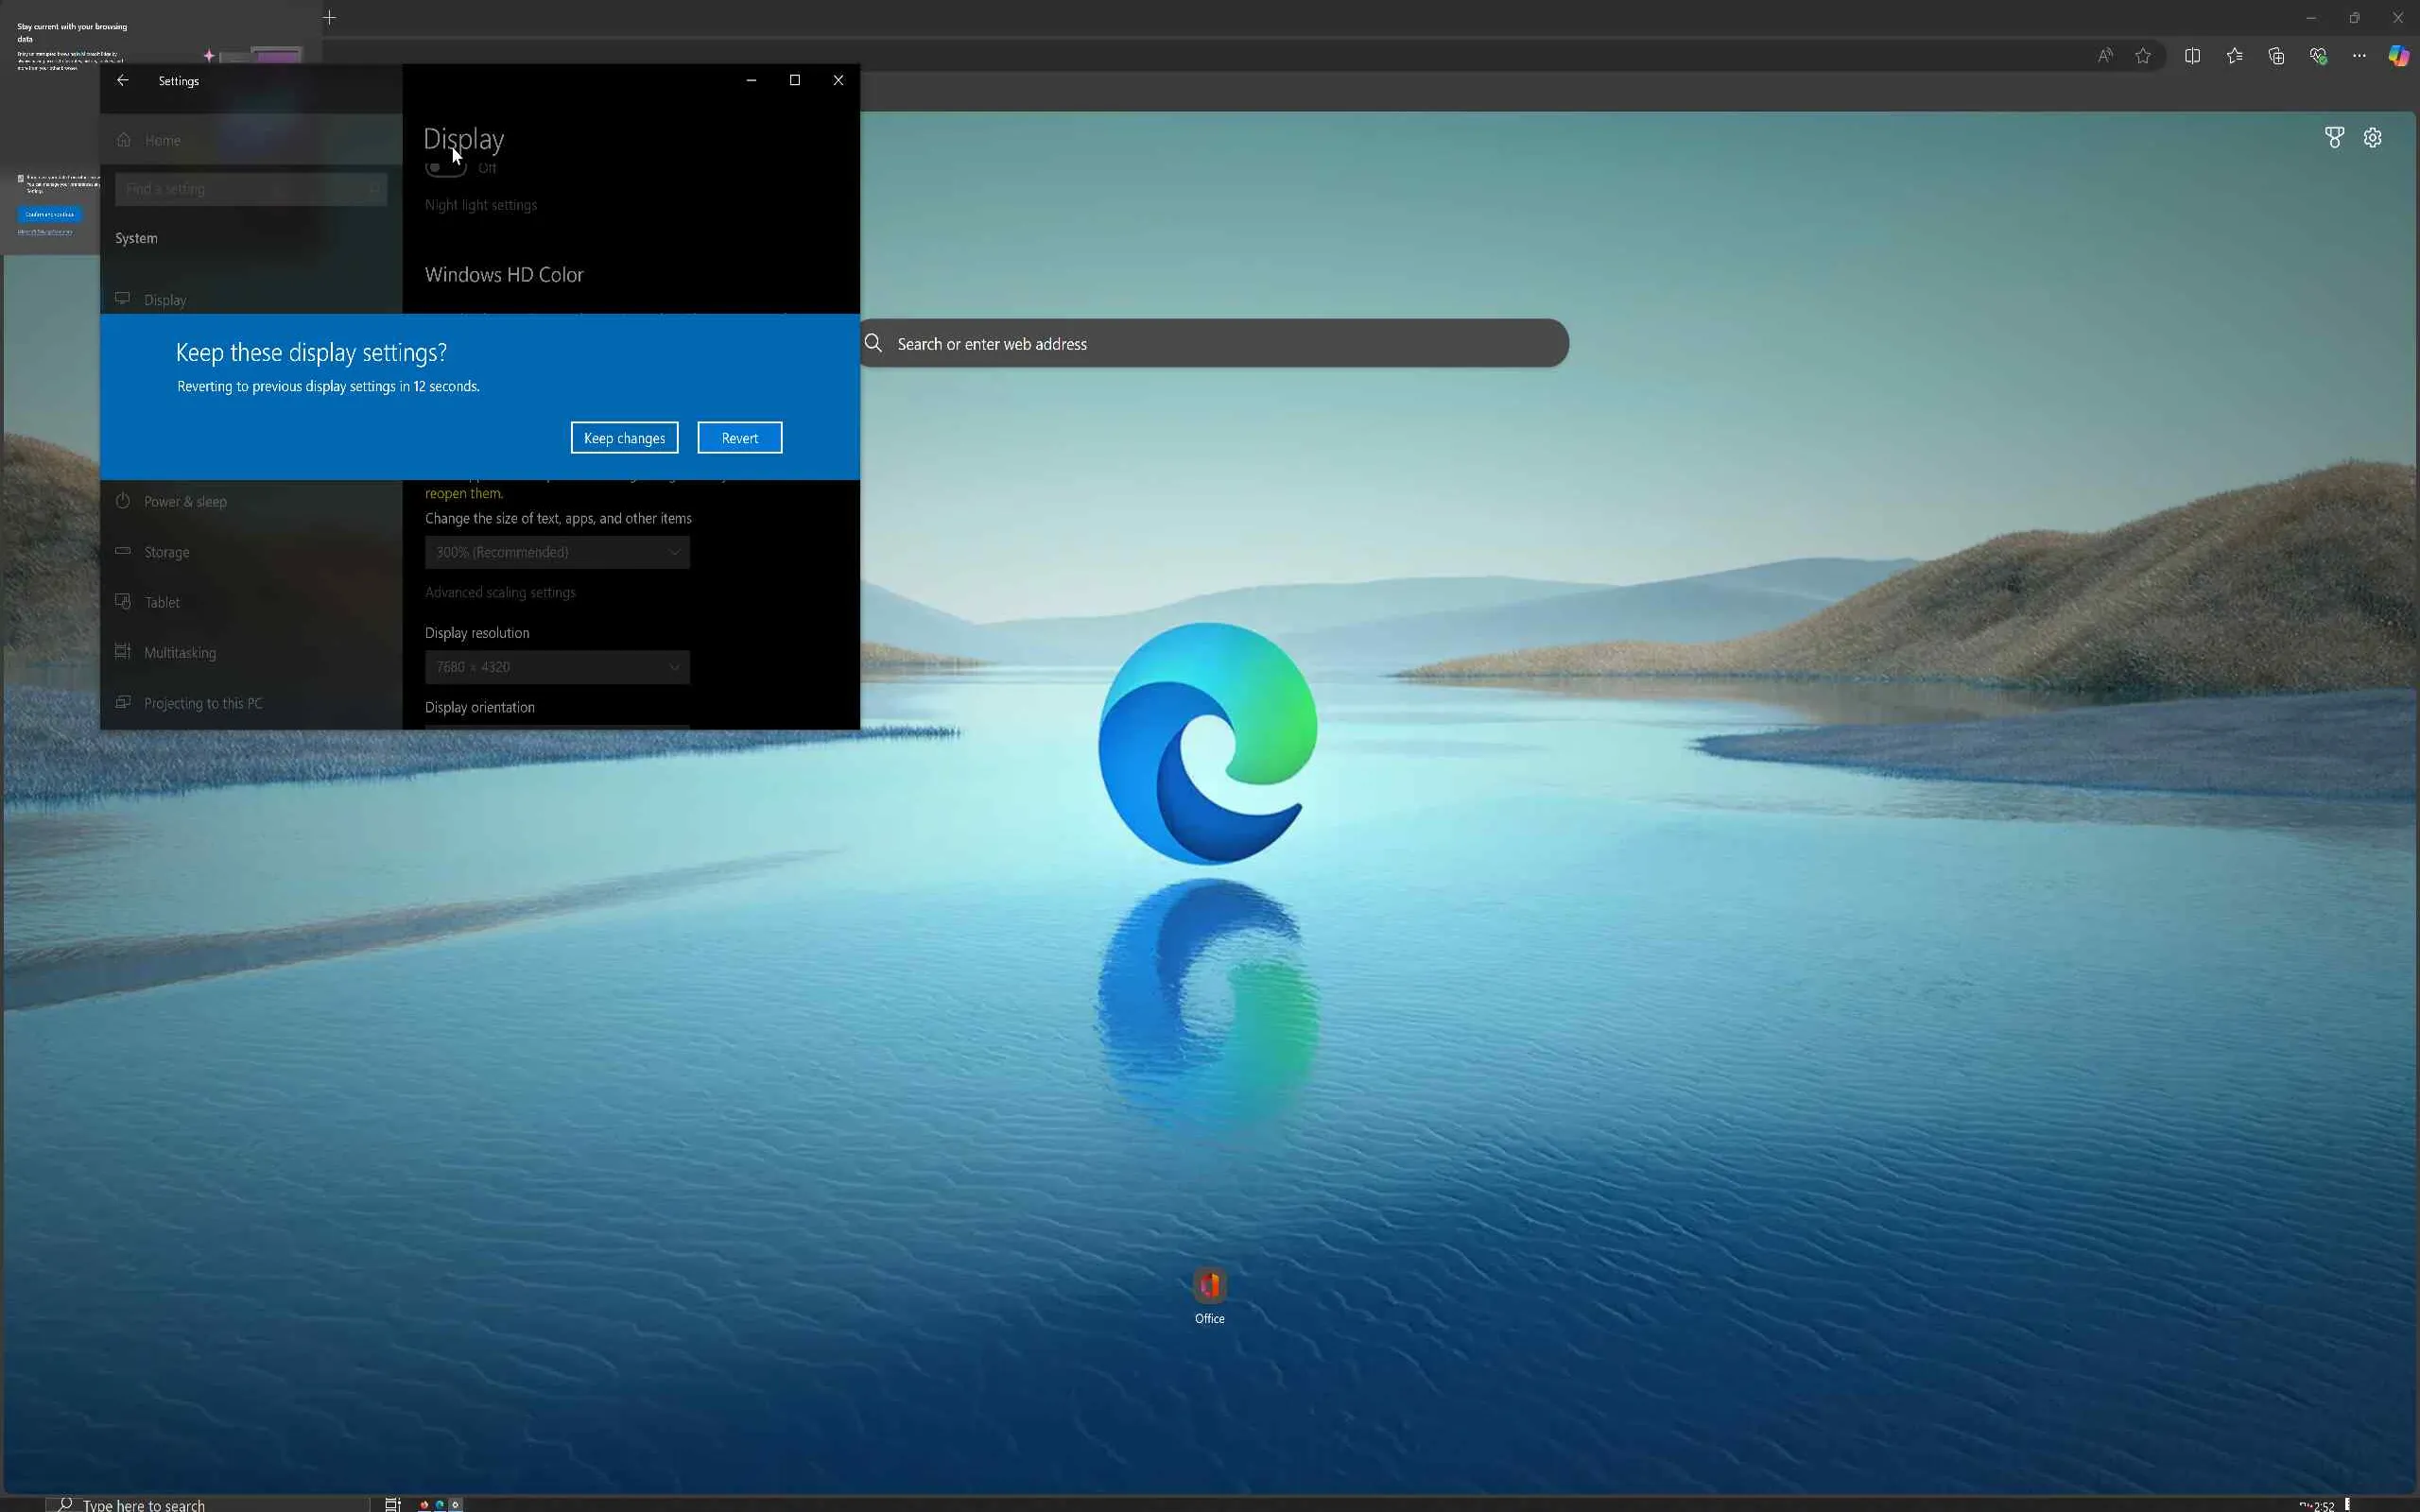
Task: Tick the checkbox in Edge browsing data prompt
Action: [21, 179]
